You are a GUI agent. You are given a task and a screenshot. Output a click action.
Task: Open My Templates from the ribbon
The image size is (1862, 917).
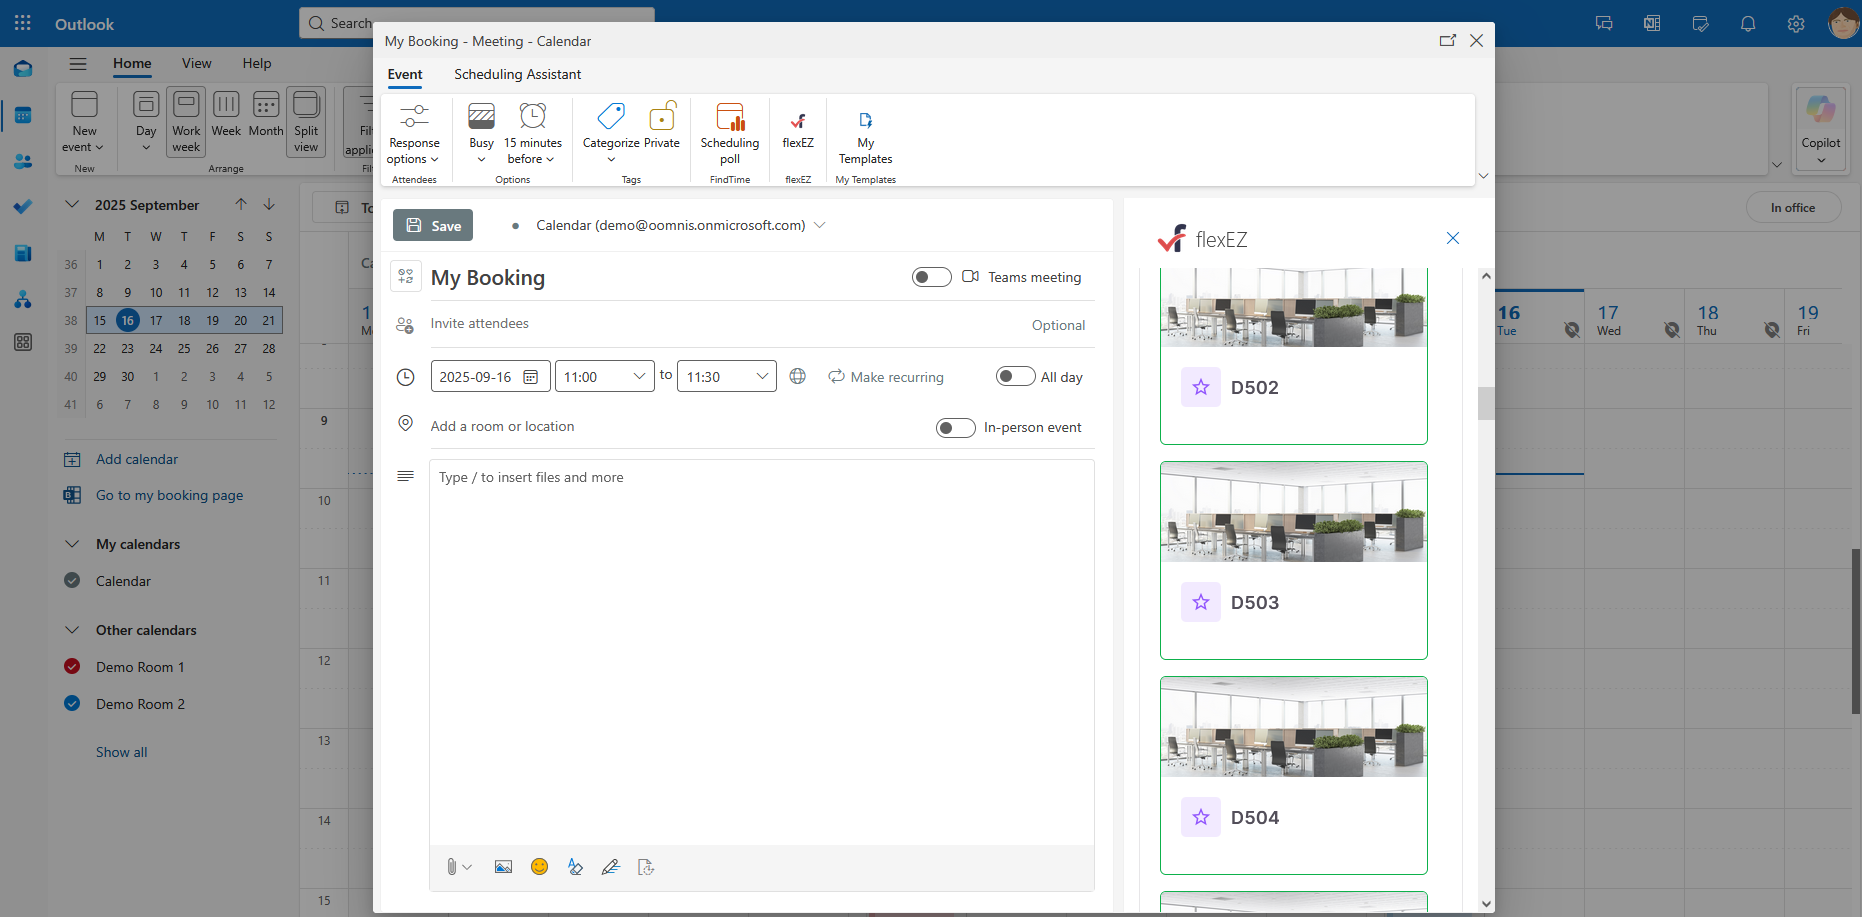[864, 135]
